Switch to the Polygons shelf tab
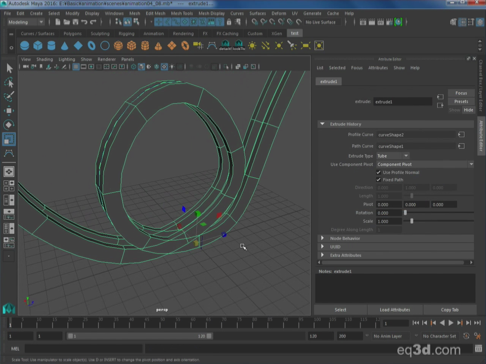This screenshot has height=364, width=486. click(x=72, y=33)
